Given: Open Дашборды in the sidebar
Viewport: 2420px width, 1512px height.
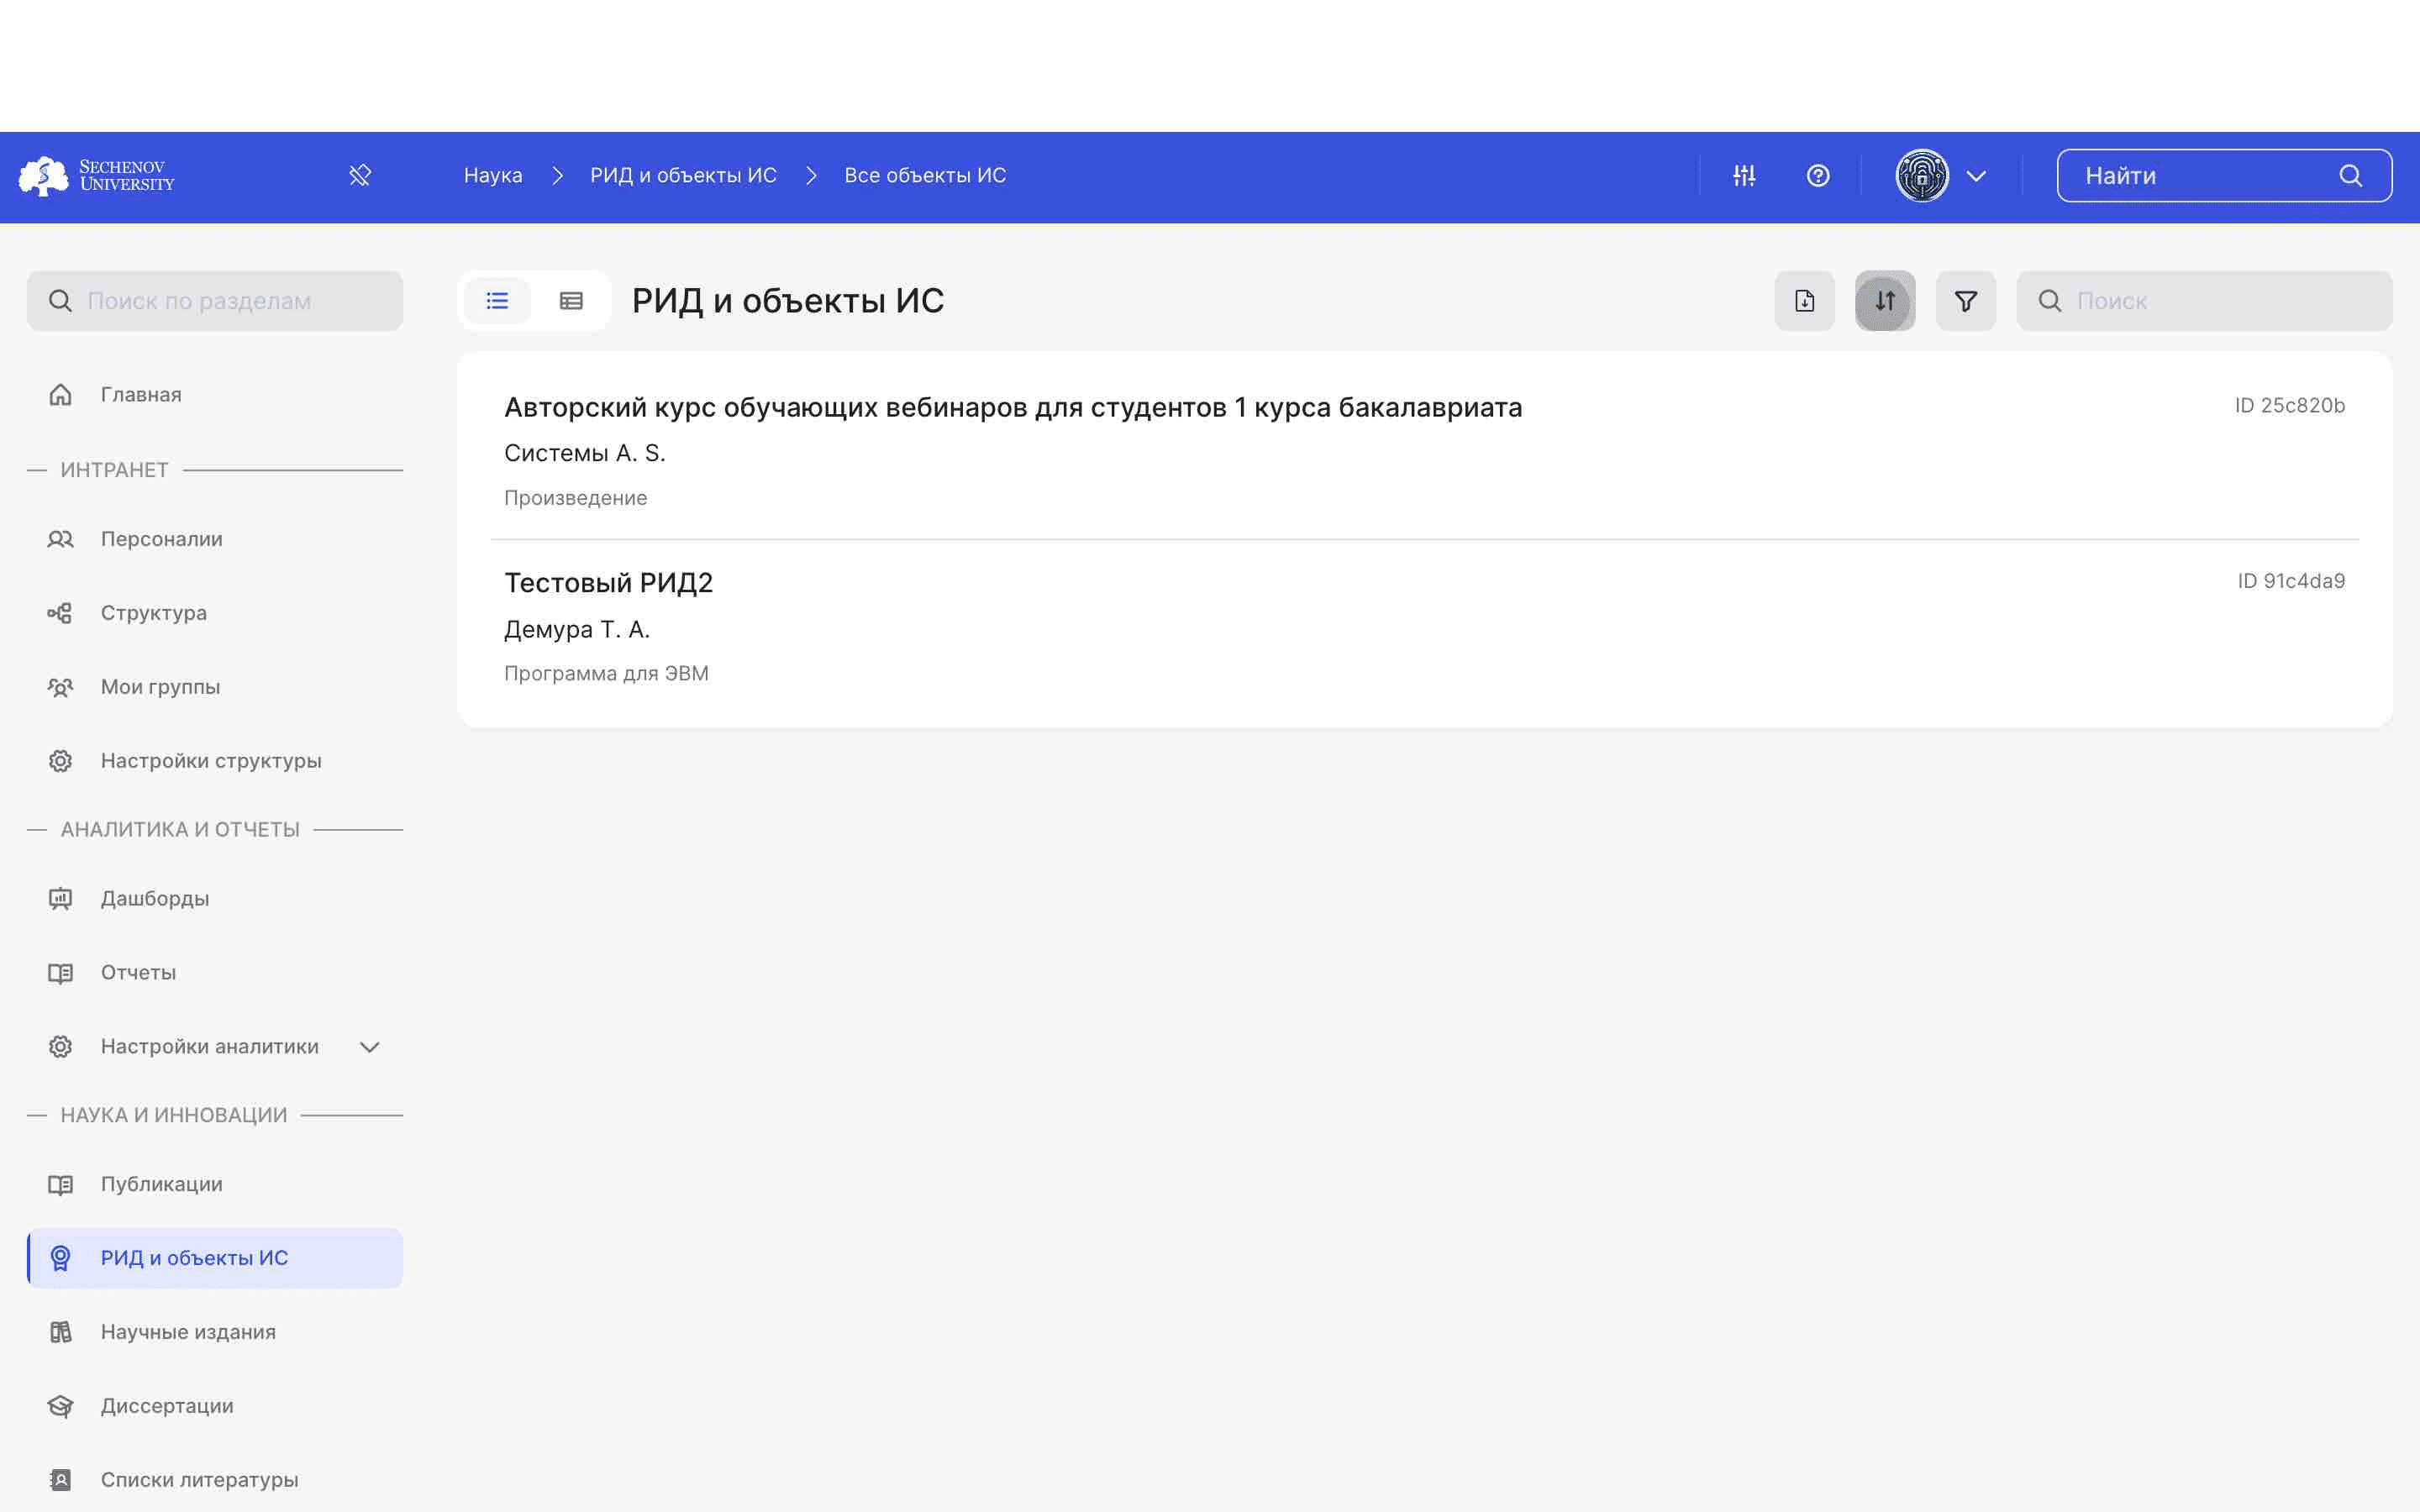Looking at the screenshot, I should click(x=215, y=899).
